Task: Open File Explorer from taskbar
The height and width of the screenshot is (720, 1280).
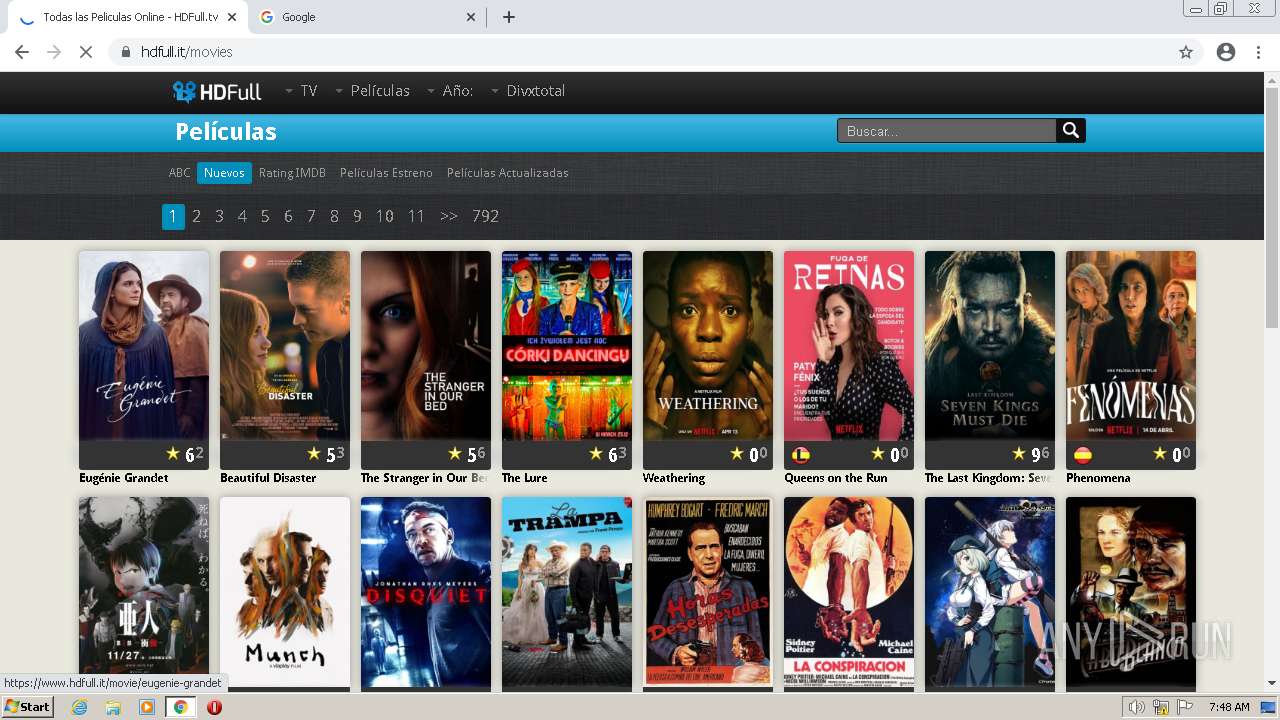Action: (113, 707)
